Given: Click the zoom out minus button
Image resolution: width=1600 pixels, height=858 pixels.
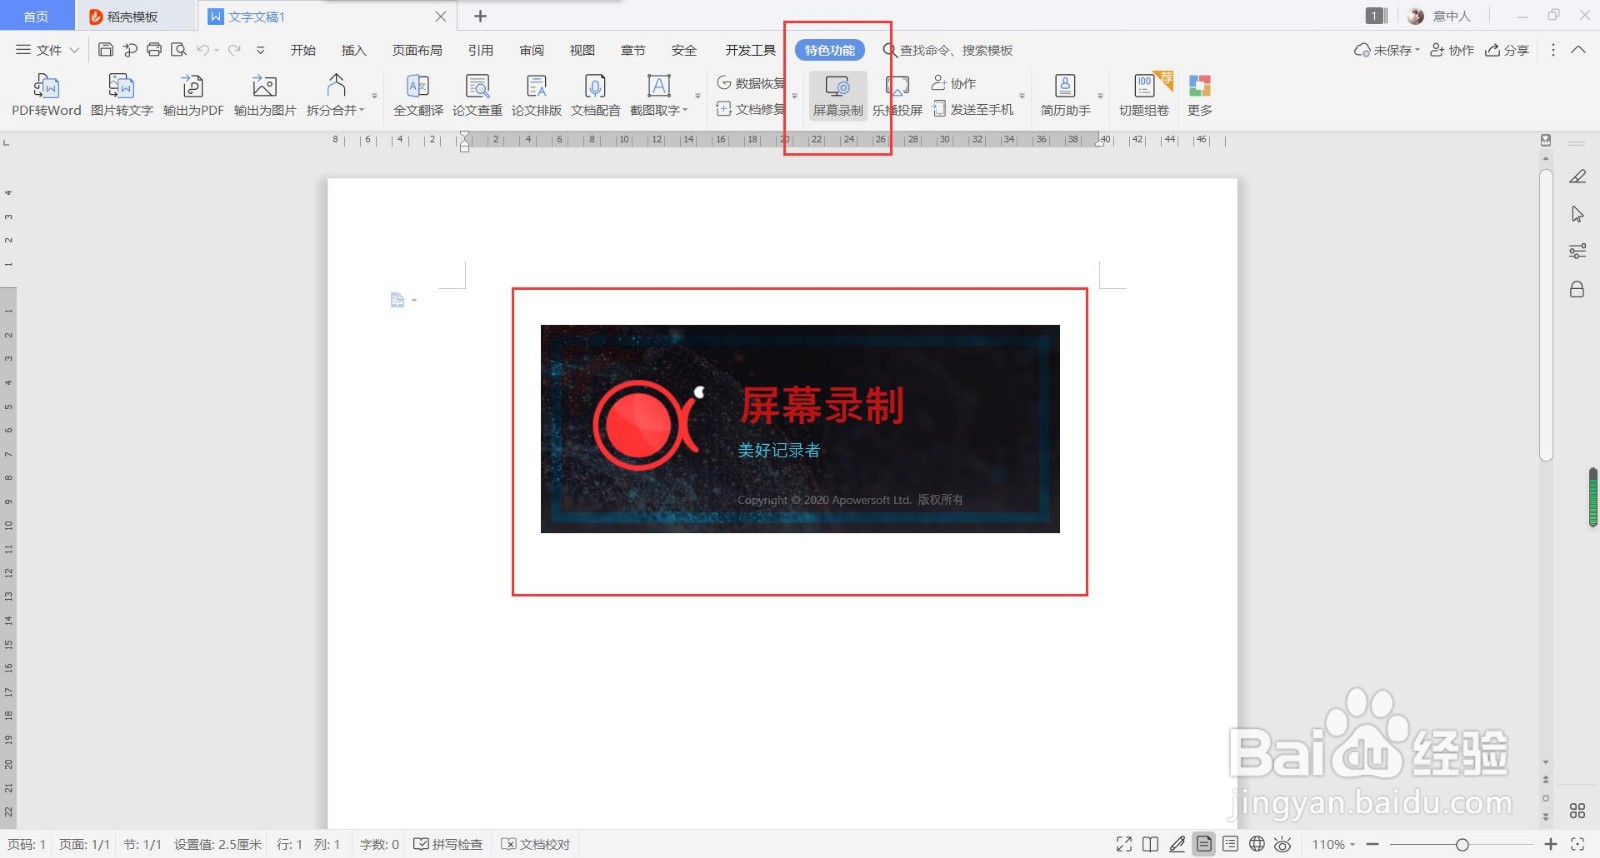Looking at the screenshot, I should [x=1373, y=845].
